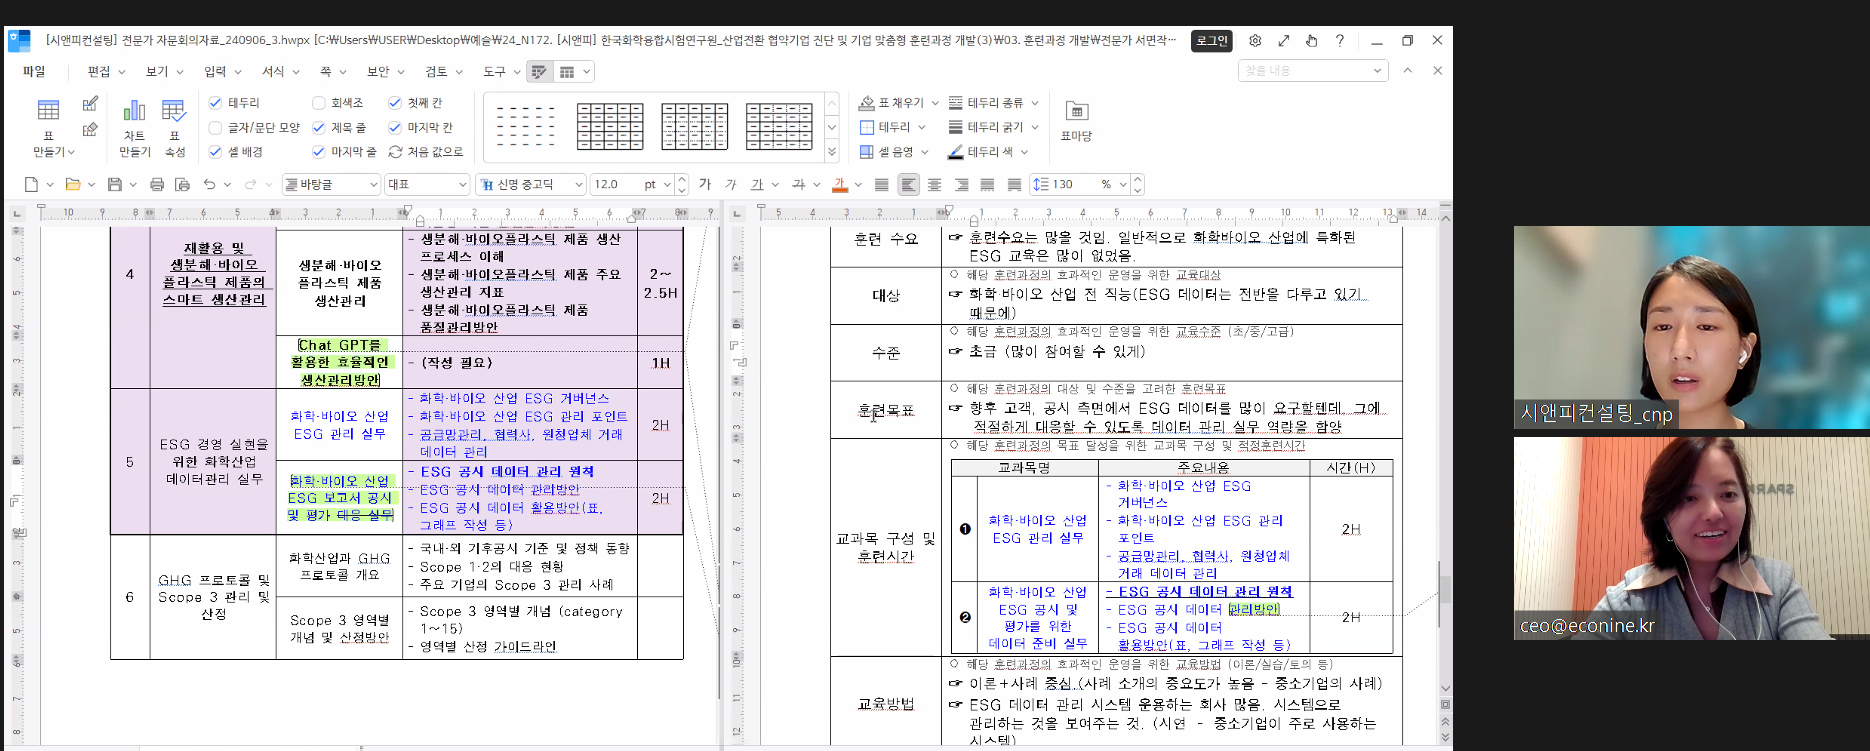
Task: Click the 표마당 table gallery icon
Action: point(1076,111)
